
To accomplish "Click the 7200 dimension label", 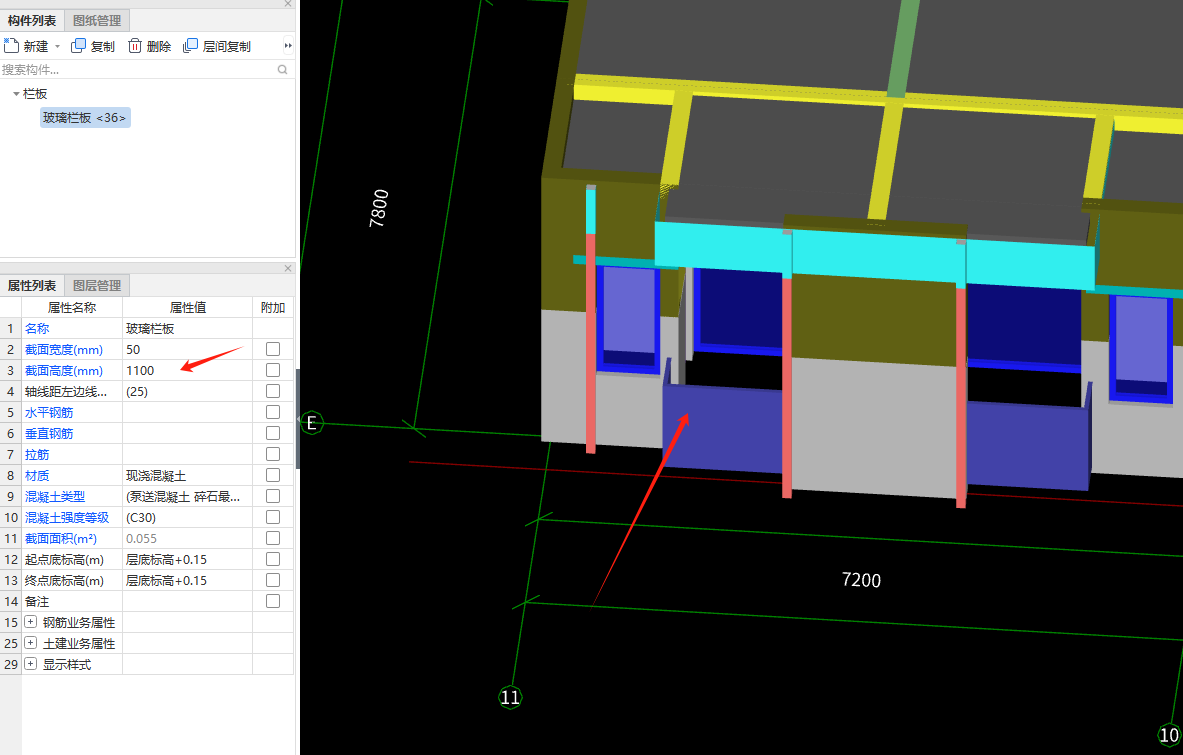I will click(861, 580).
